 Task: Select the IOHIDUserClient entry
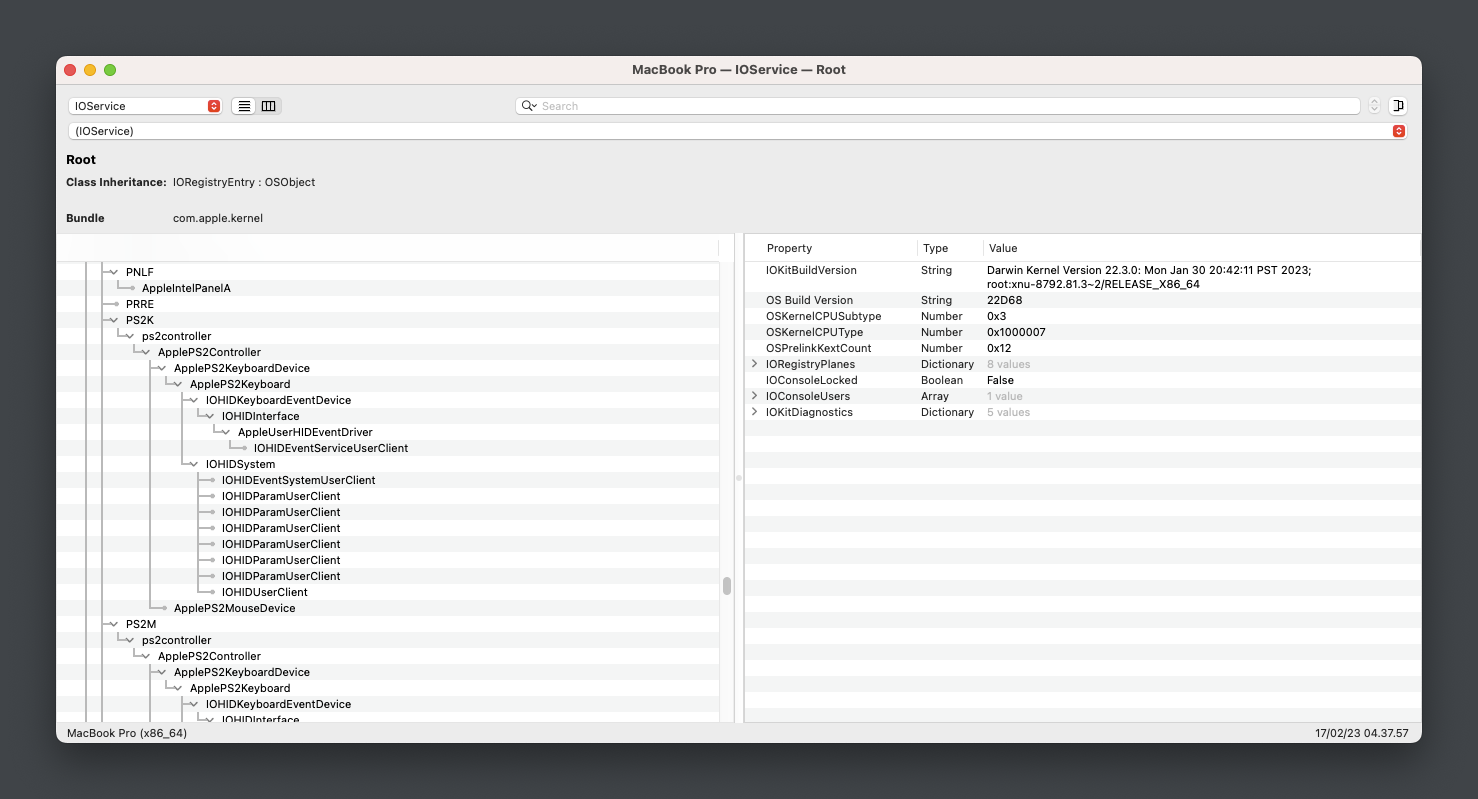(x=265, y=592)
